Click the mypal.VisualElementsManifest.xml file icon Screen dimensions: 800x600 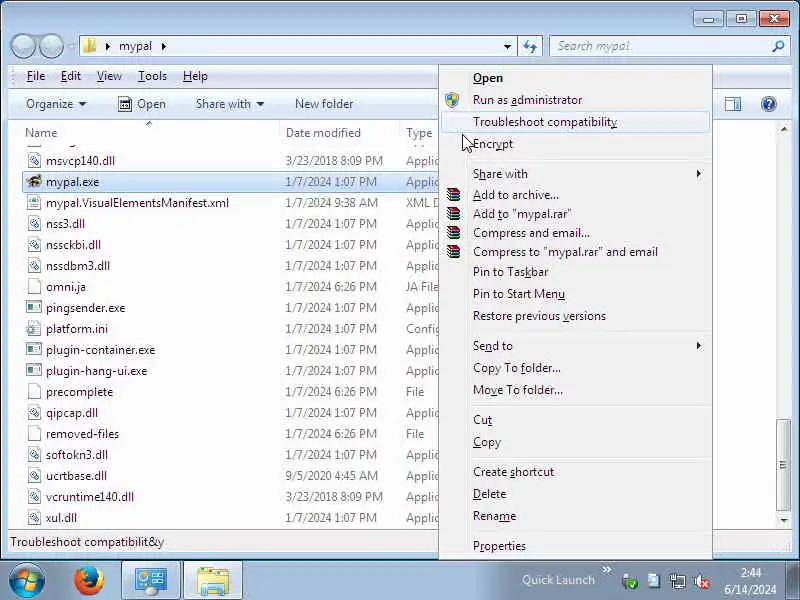tap(34, 203)
